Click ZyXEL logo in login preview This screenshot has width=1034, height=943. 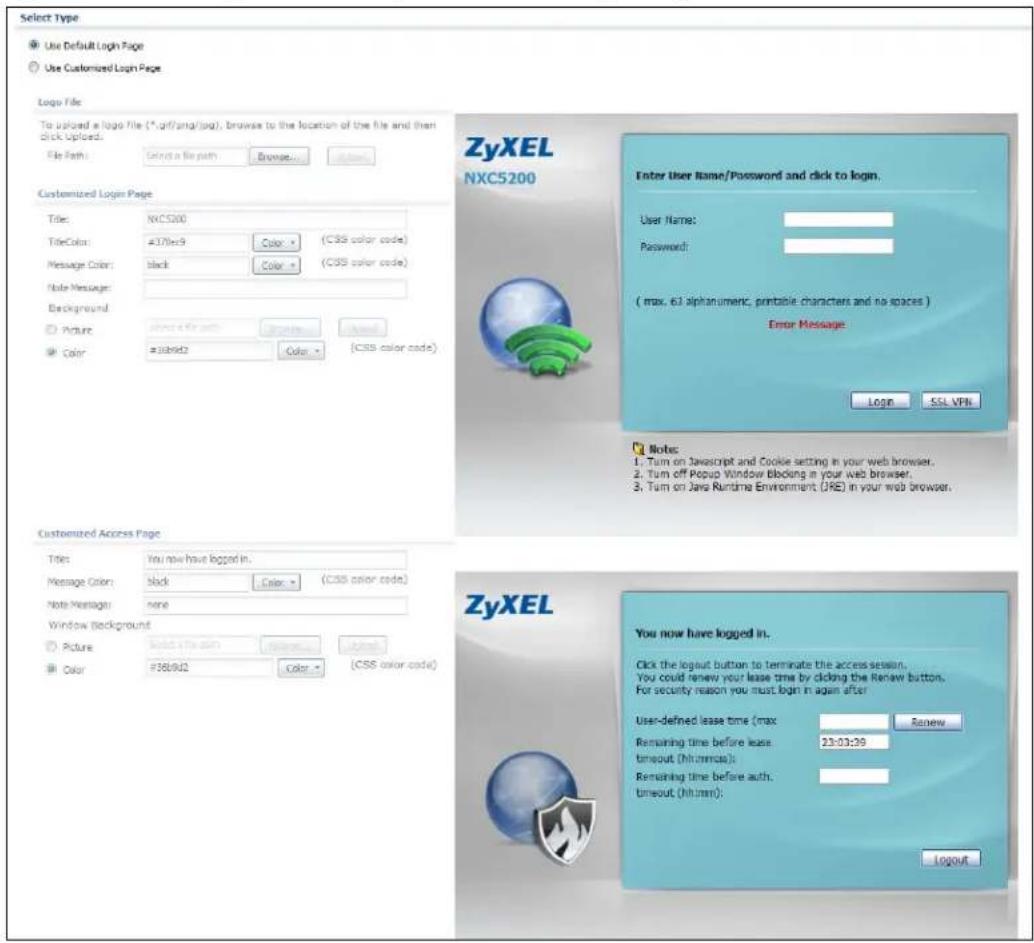click(508, 149)
